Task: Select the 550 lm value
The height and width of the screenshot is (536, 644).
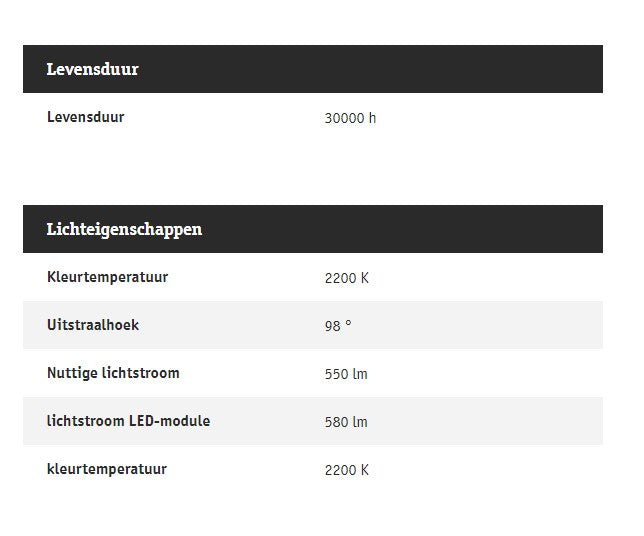Action: click(346, 374)
